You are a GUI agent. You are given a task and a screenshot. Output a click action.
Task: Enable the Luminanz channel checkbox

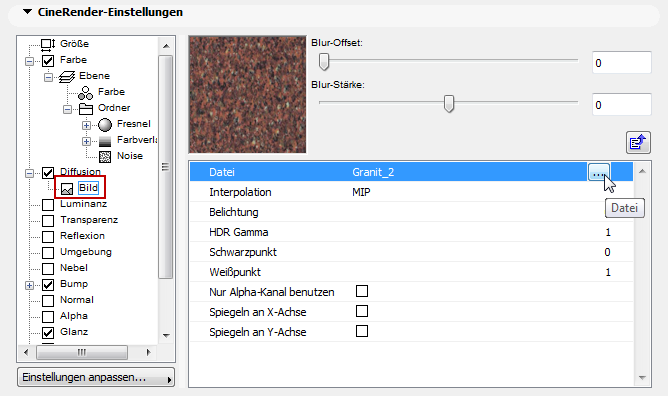pos(48,205)
